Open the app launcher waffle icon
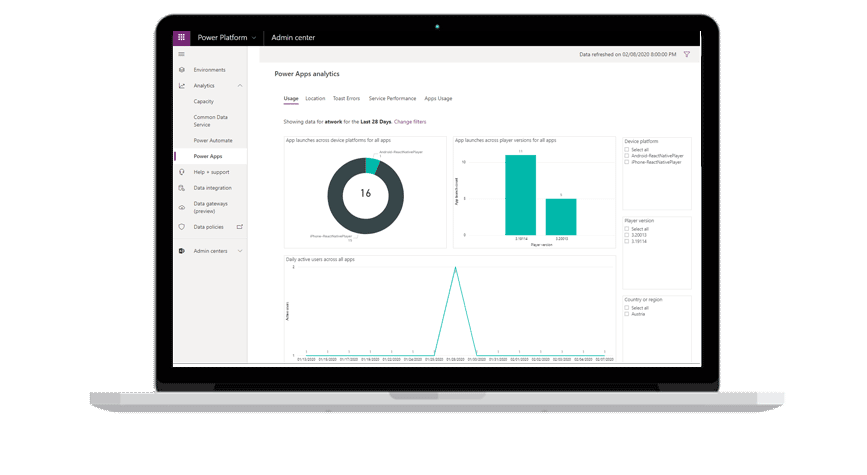 (x=181, y=37)
